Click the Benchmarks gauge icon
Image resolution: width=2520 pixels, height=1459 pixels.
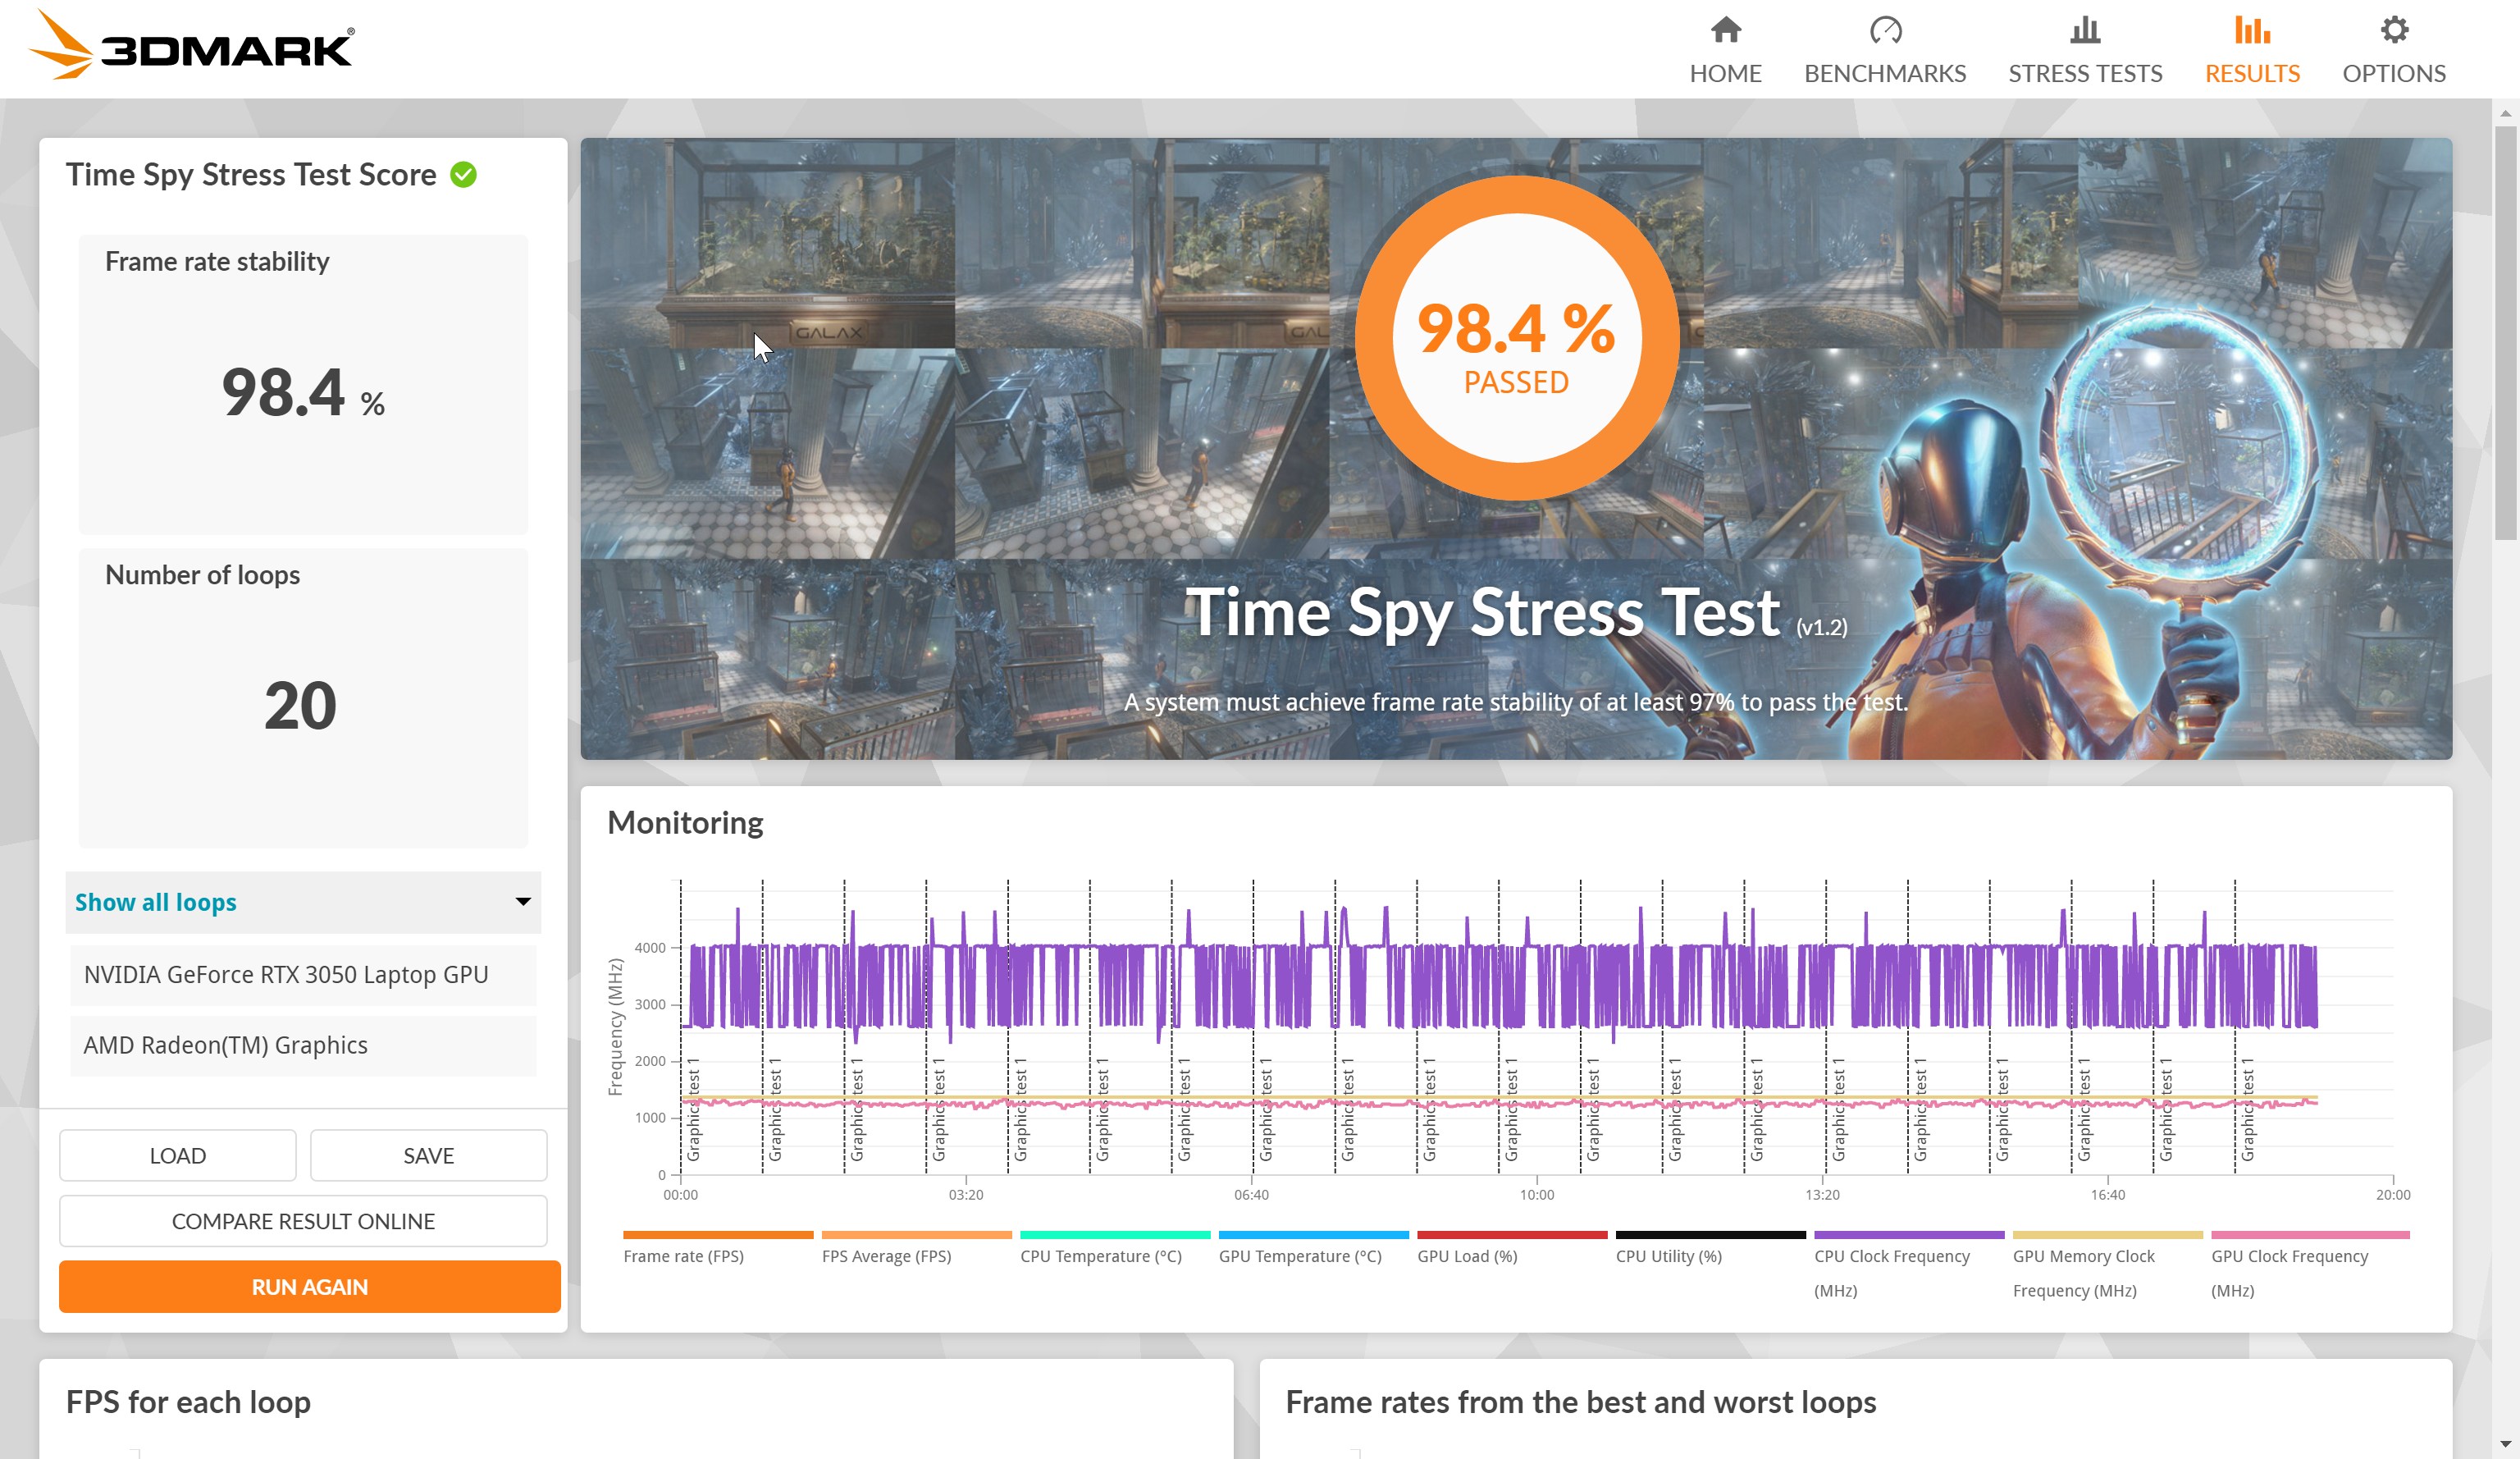tap(1885, 30)
